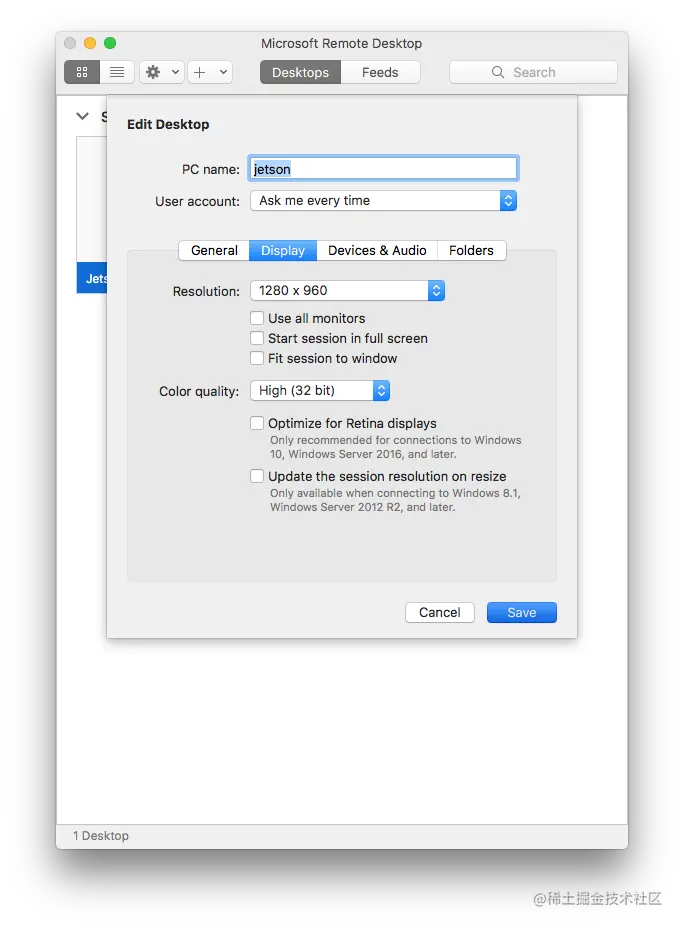Open the User account dropdown

pos(383,201)
